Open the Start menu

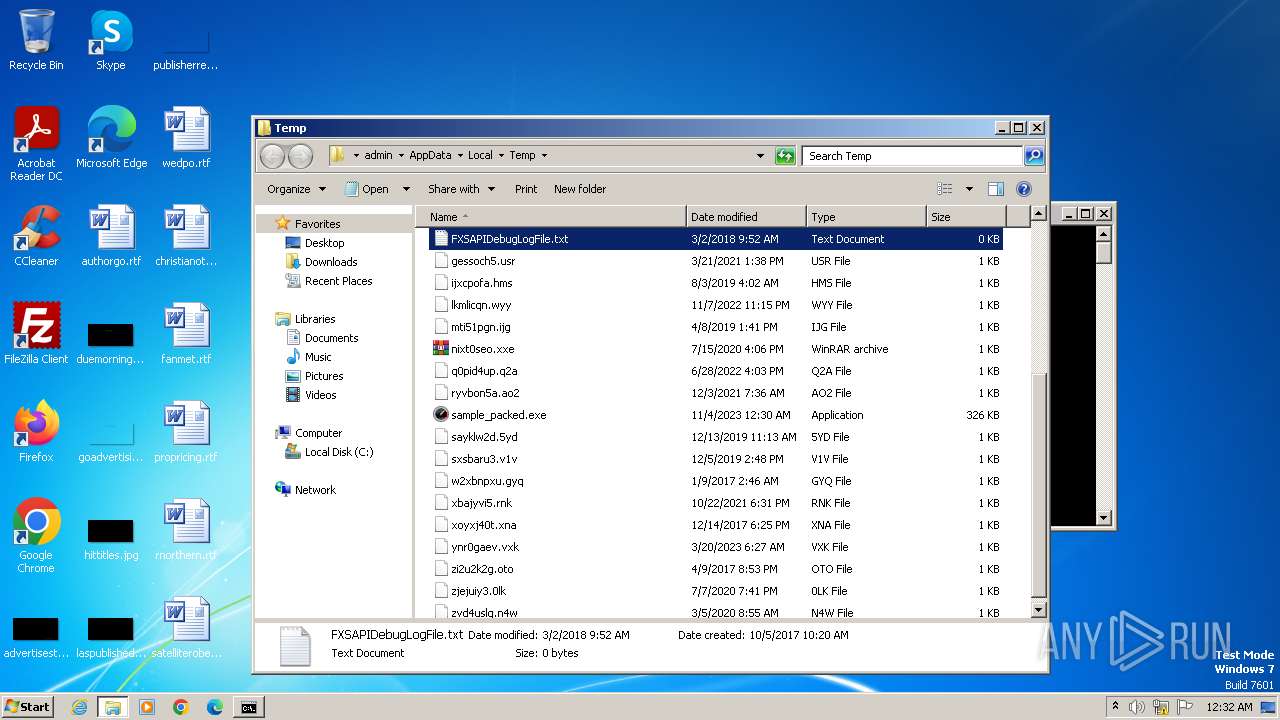tap(28, 707)
